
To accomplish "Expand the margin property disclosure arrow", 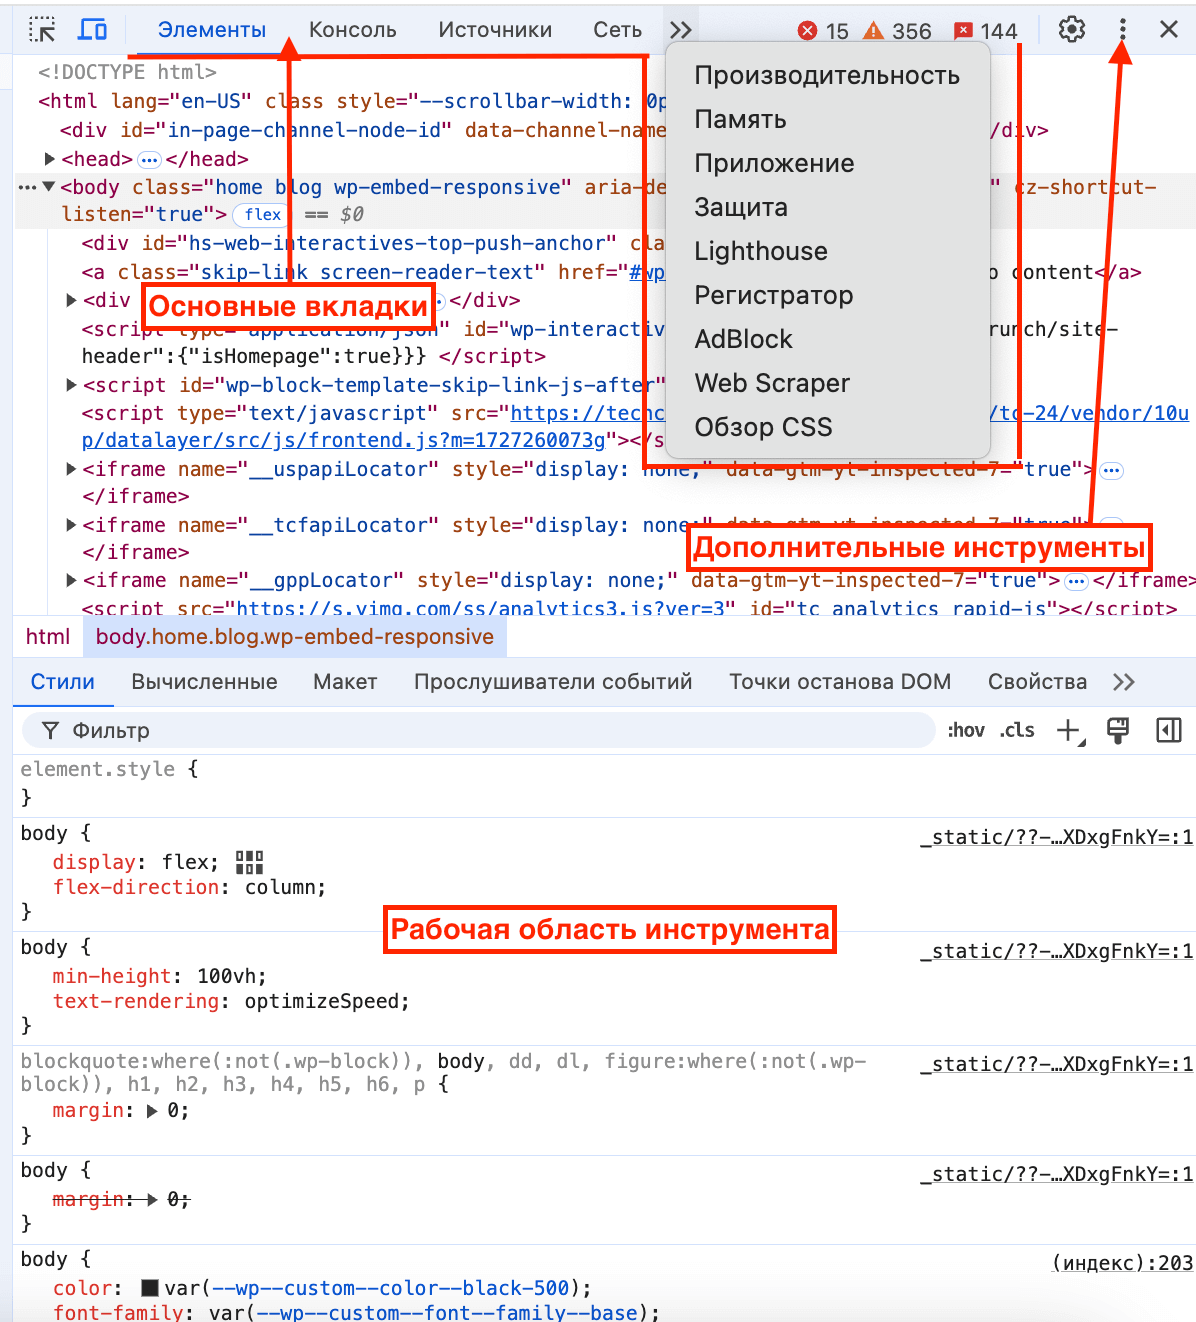I will (152, 1110).
